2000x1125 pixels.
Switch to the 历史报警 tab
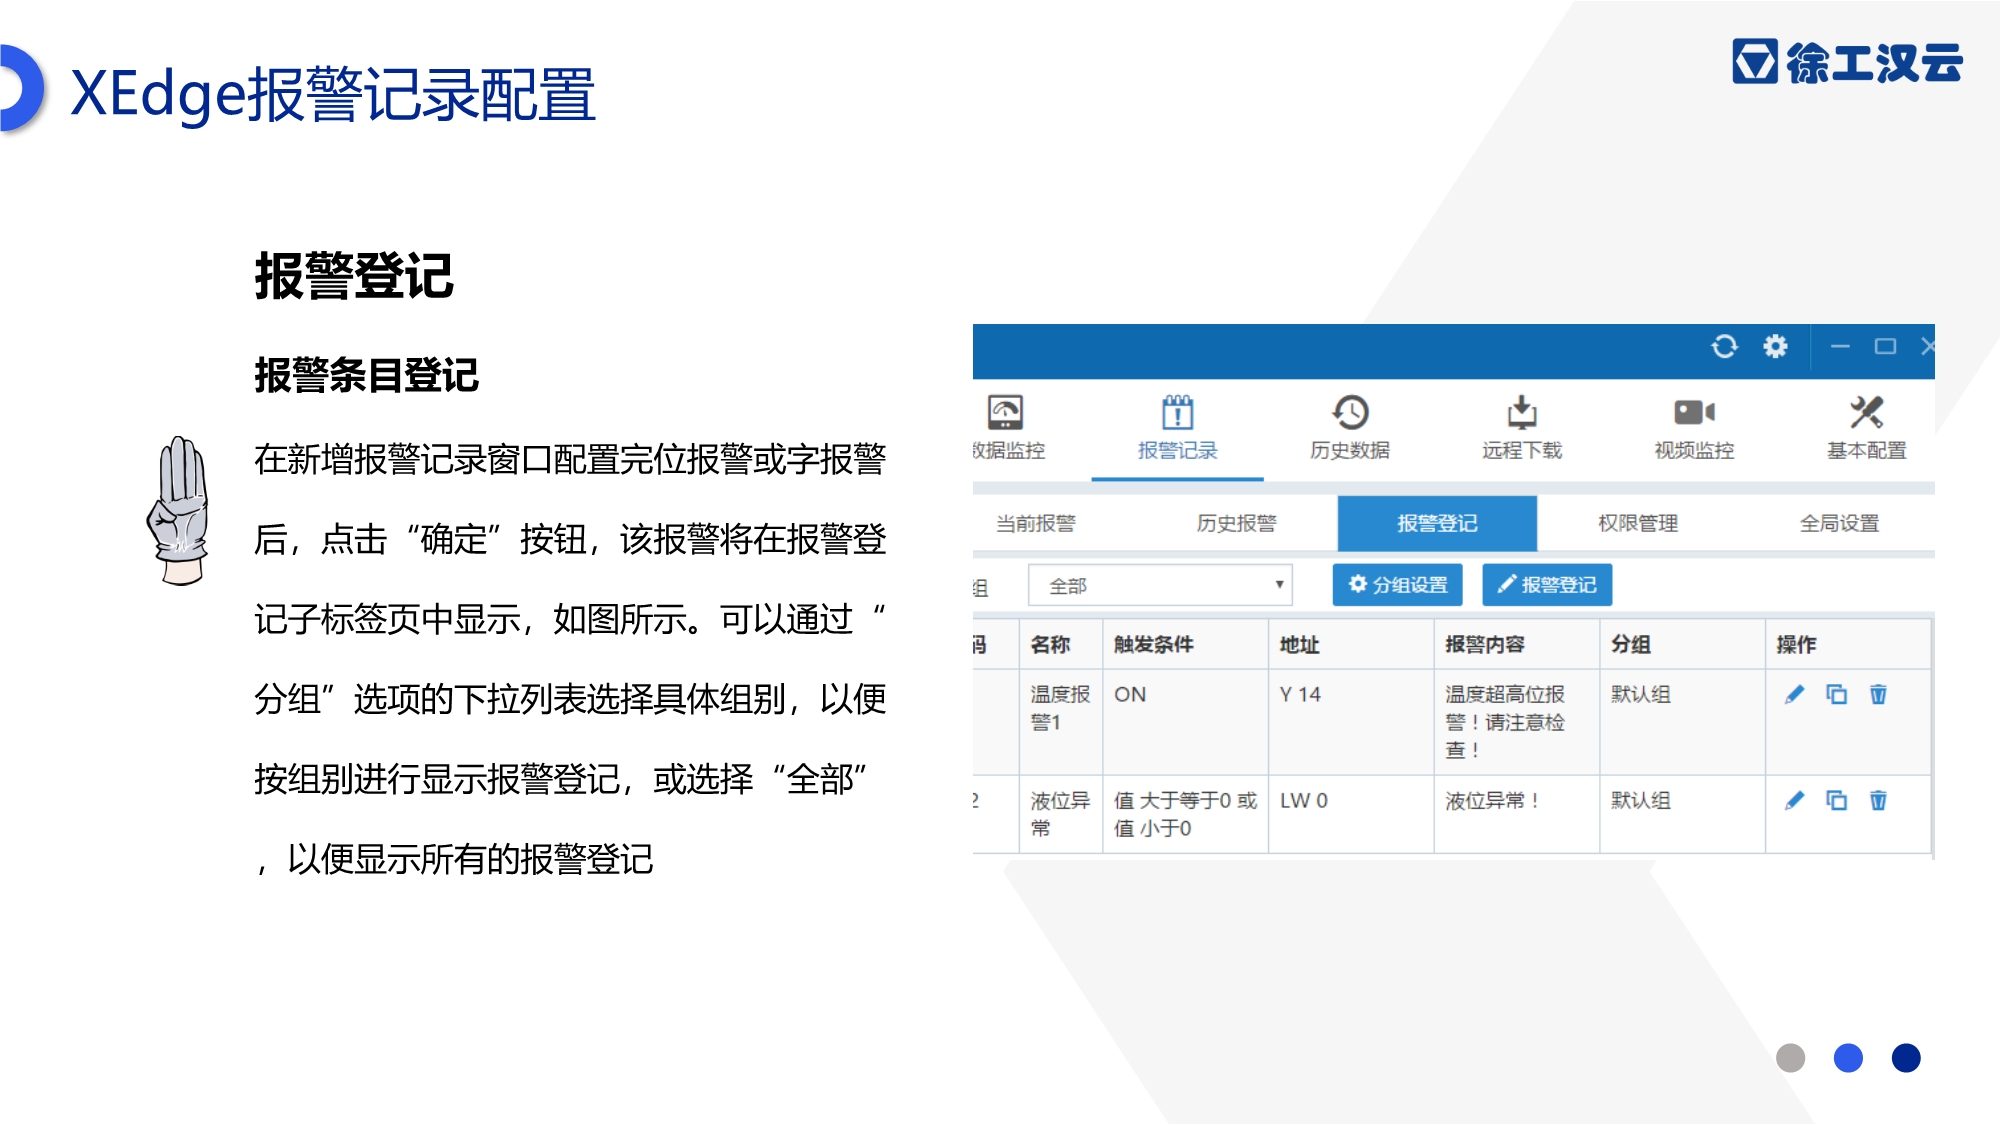(x=1237, y=523)
